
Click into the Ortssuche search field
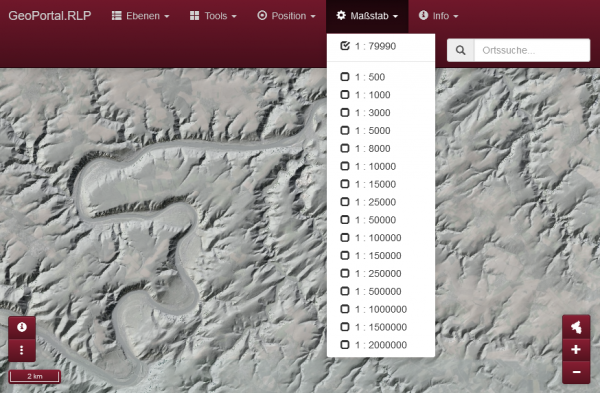(x=532, y=50)
